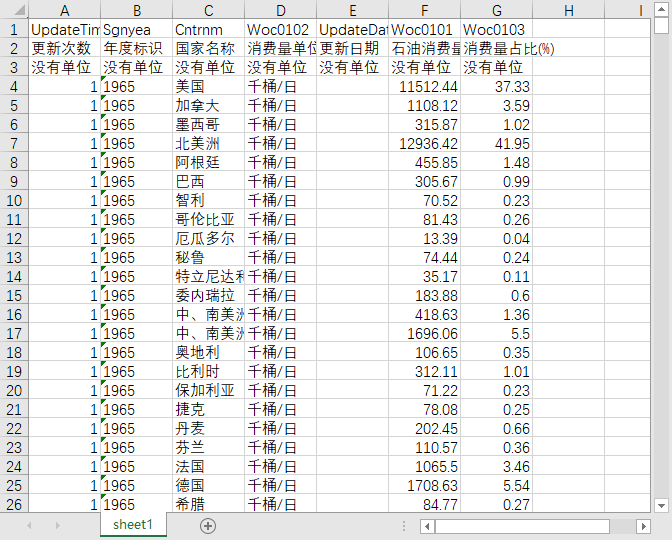Select value cell 12936.42
Image resolution: width=672 pixels, height=540 pixels.
tap(424, 143)
